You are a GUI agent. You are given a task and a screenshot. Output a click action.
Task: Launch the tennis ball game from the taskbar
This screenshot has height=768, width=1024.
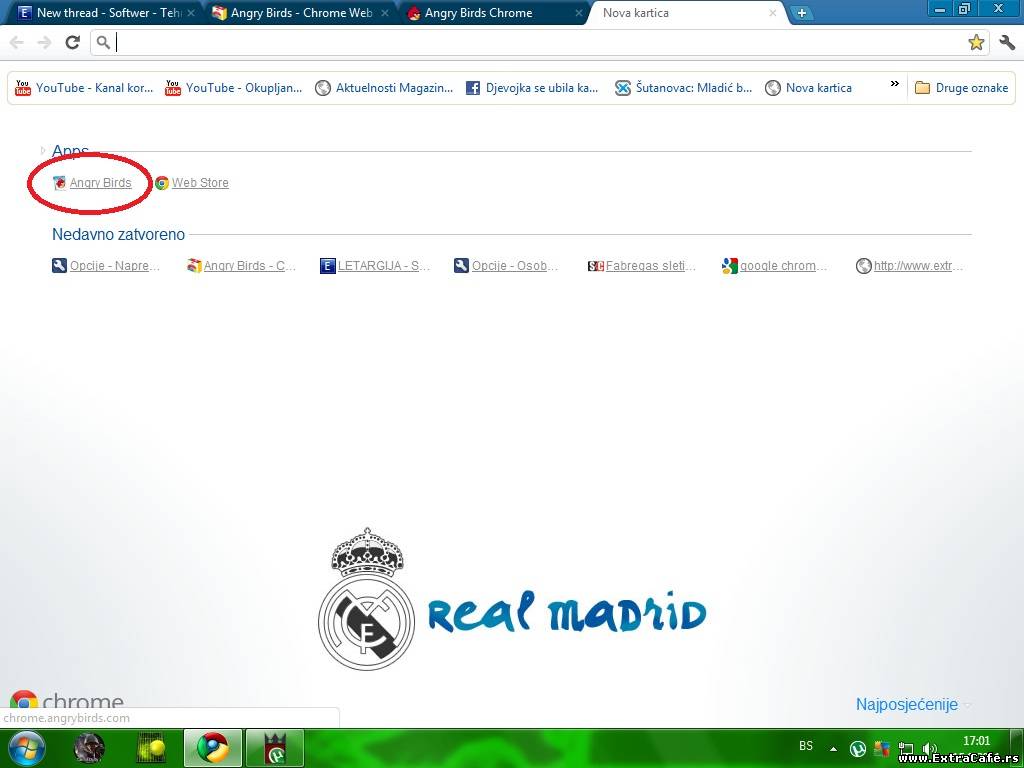click(x=151, y=748)
